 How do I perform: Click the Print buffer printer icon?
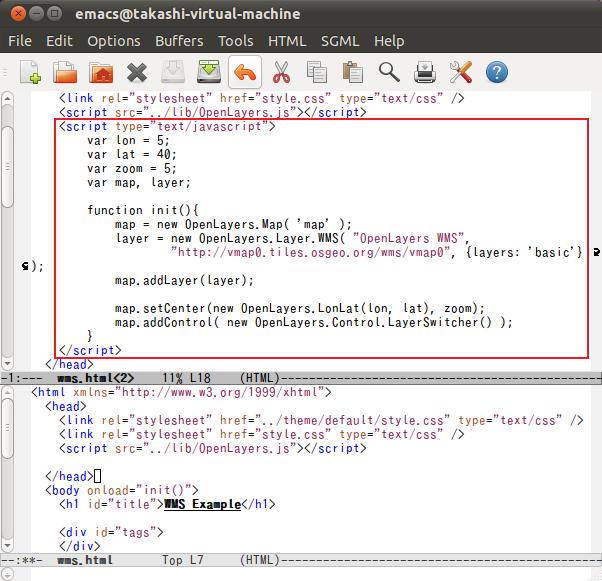pos(425,72)
